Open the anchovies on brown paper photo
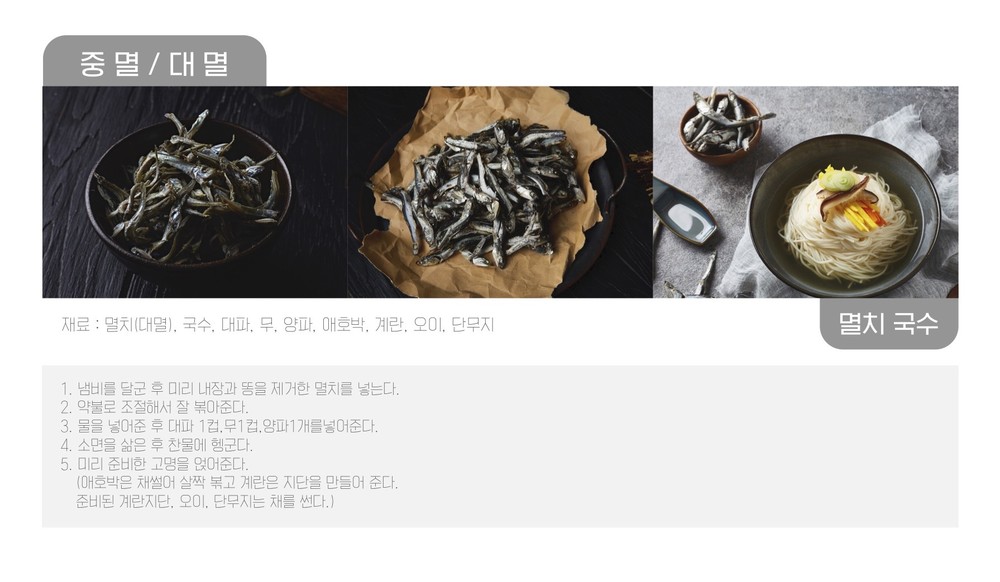1000x582 pixels. [x=500, y=192]
